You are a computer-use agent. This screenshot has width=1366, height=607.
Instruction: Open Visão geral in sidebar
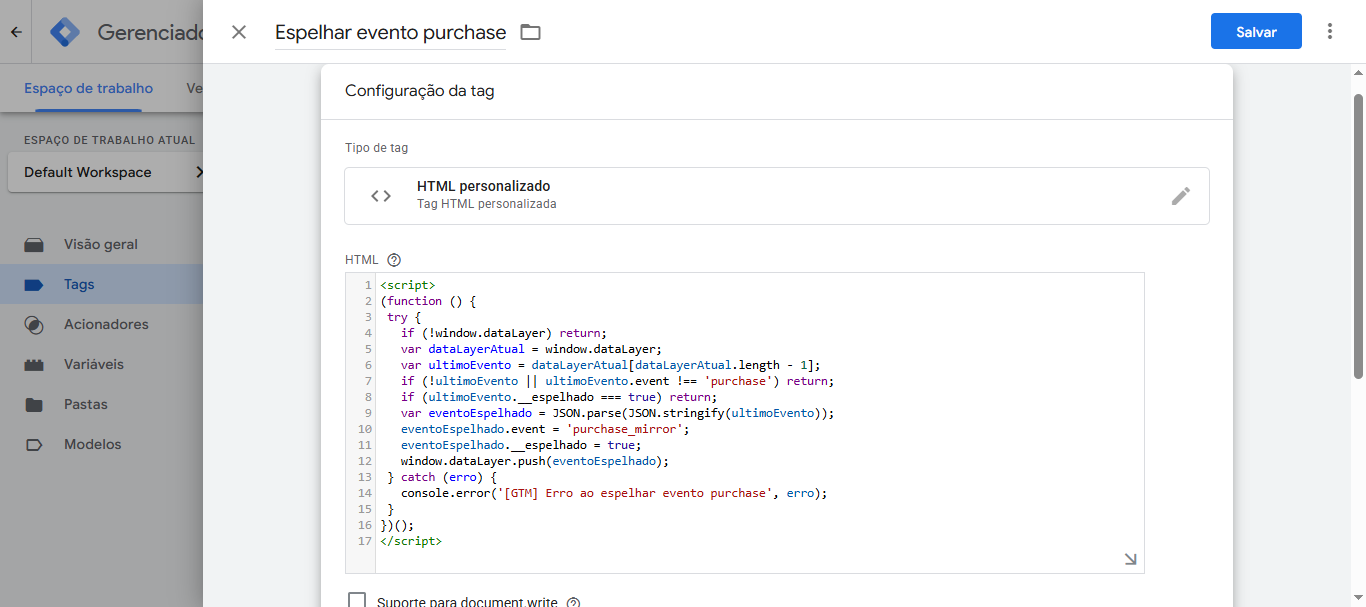pos(100,244)
